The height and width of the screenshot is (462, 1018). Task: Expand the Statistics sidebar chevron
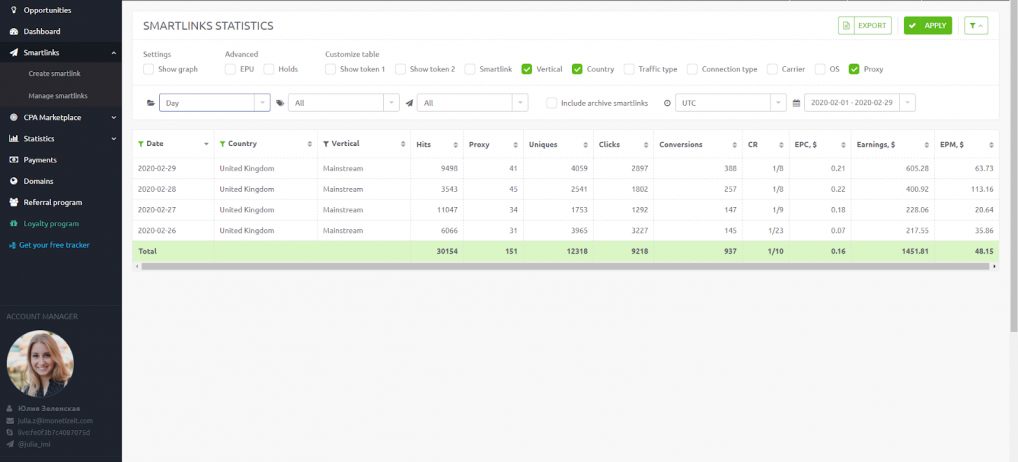pyautogui.click(x=114, y=139)
